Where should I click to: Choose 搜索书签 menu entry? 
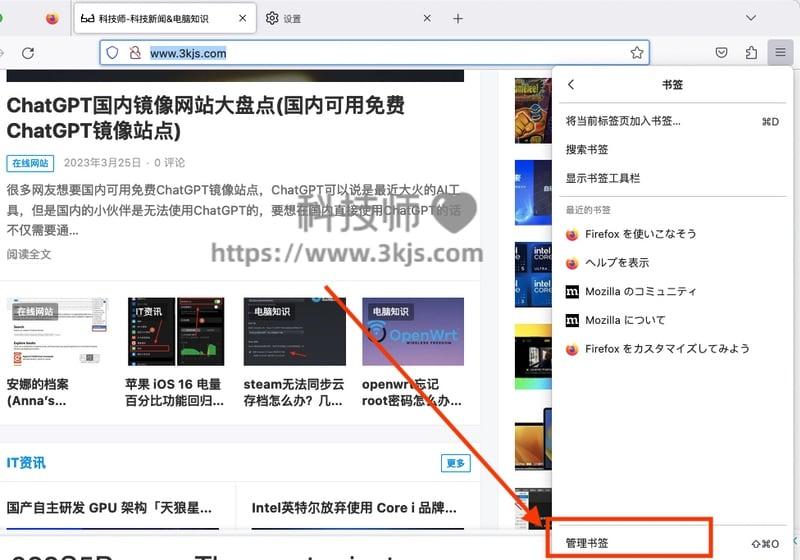[x=672, y=150]
